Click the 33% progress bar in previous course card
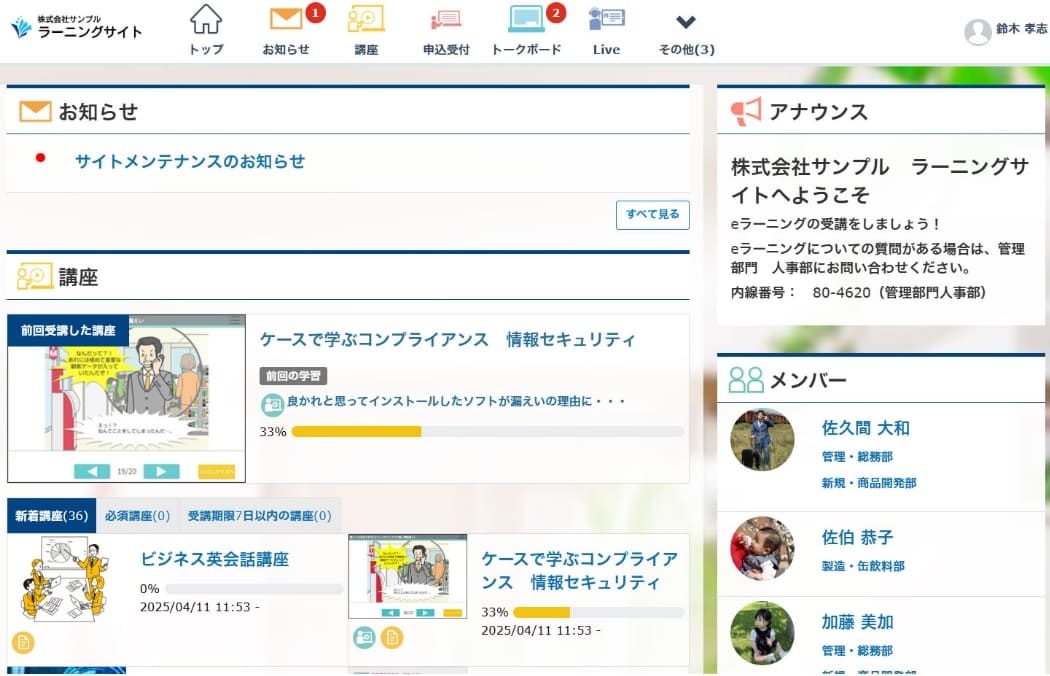 (488, 431)
